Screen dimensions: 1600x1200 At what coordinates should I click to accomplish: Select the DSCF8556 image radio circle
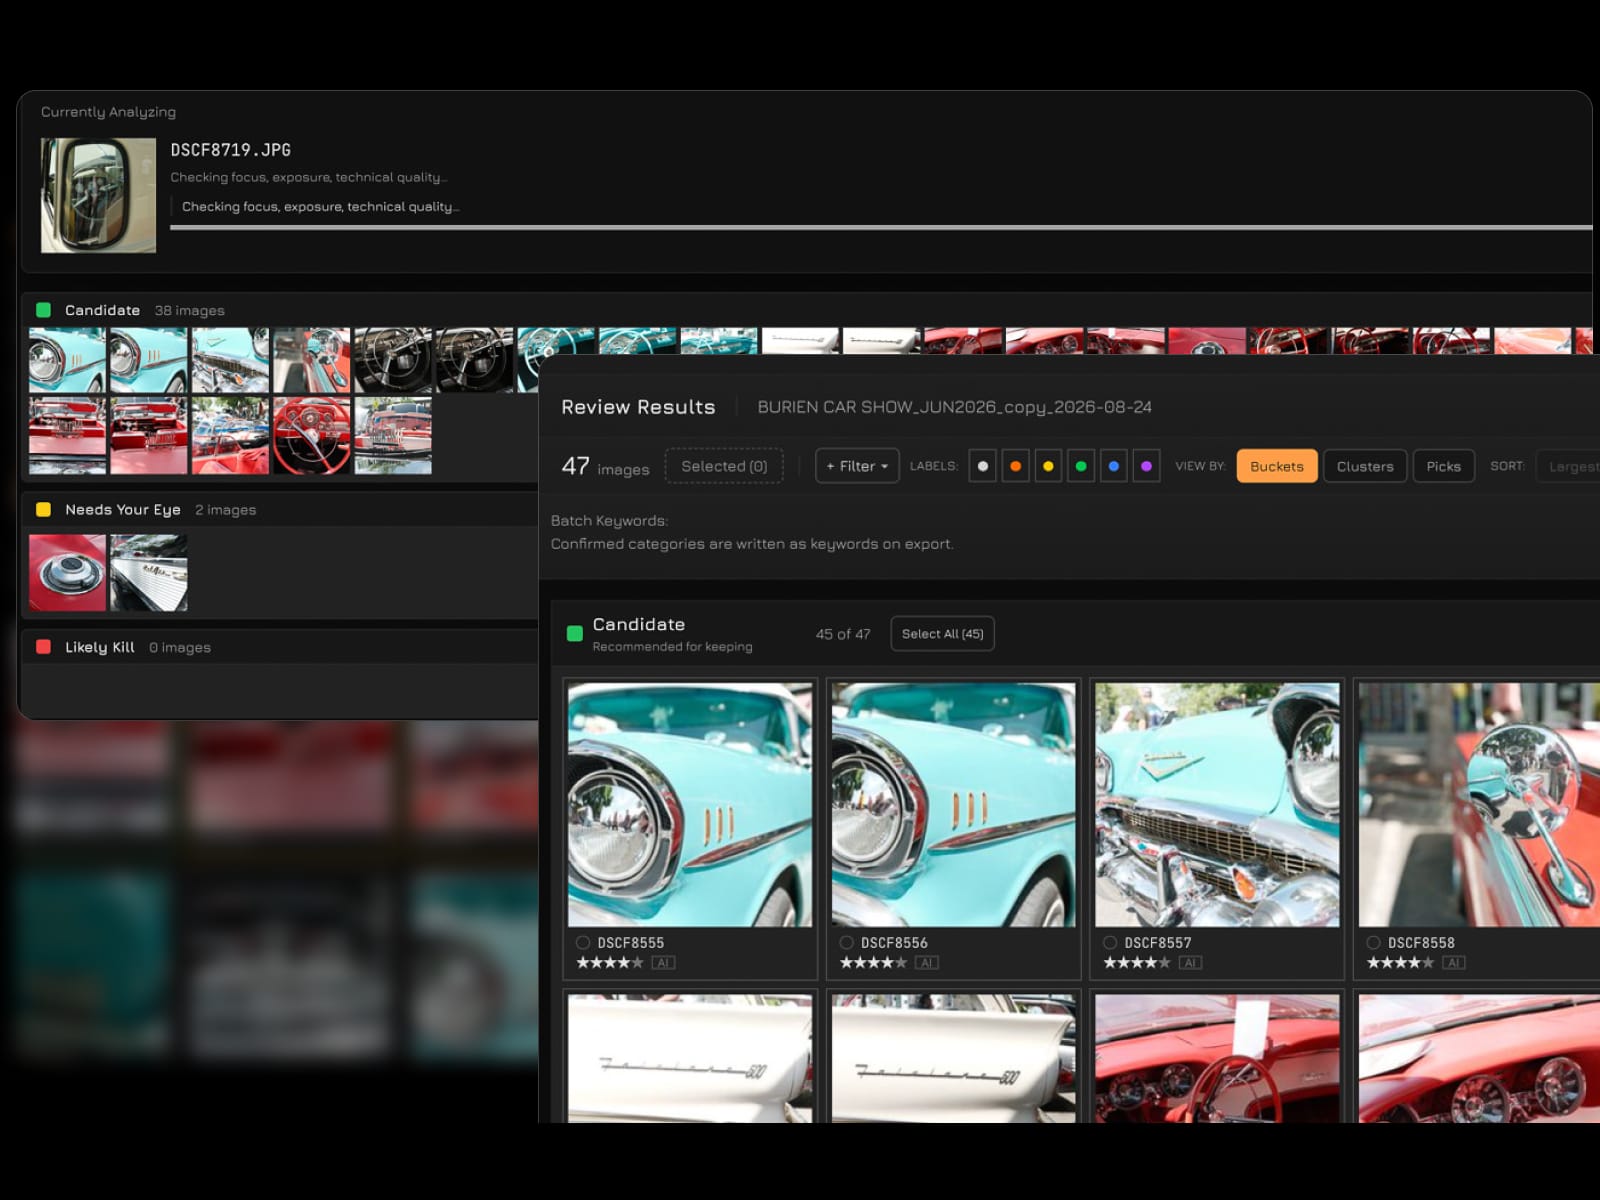[847, 942]
